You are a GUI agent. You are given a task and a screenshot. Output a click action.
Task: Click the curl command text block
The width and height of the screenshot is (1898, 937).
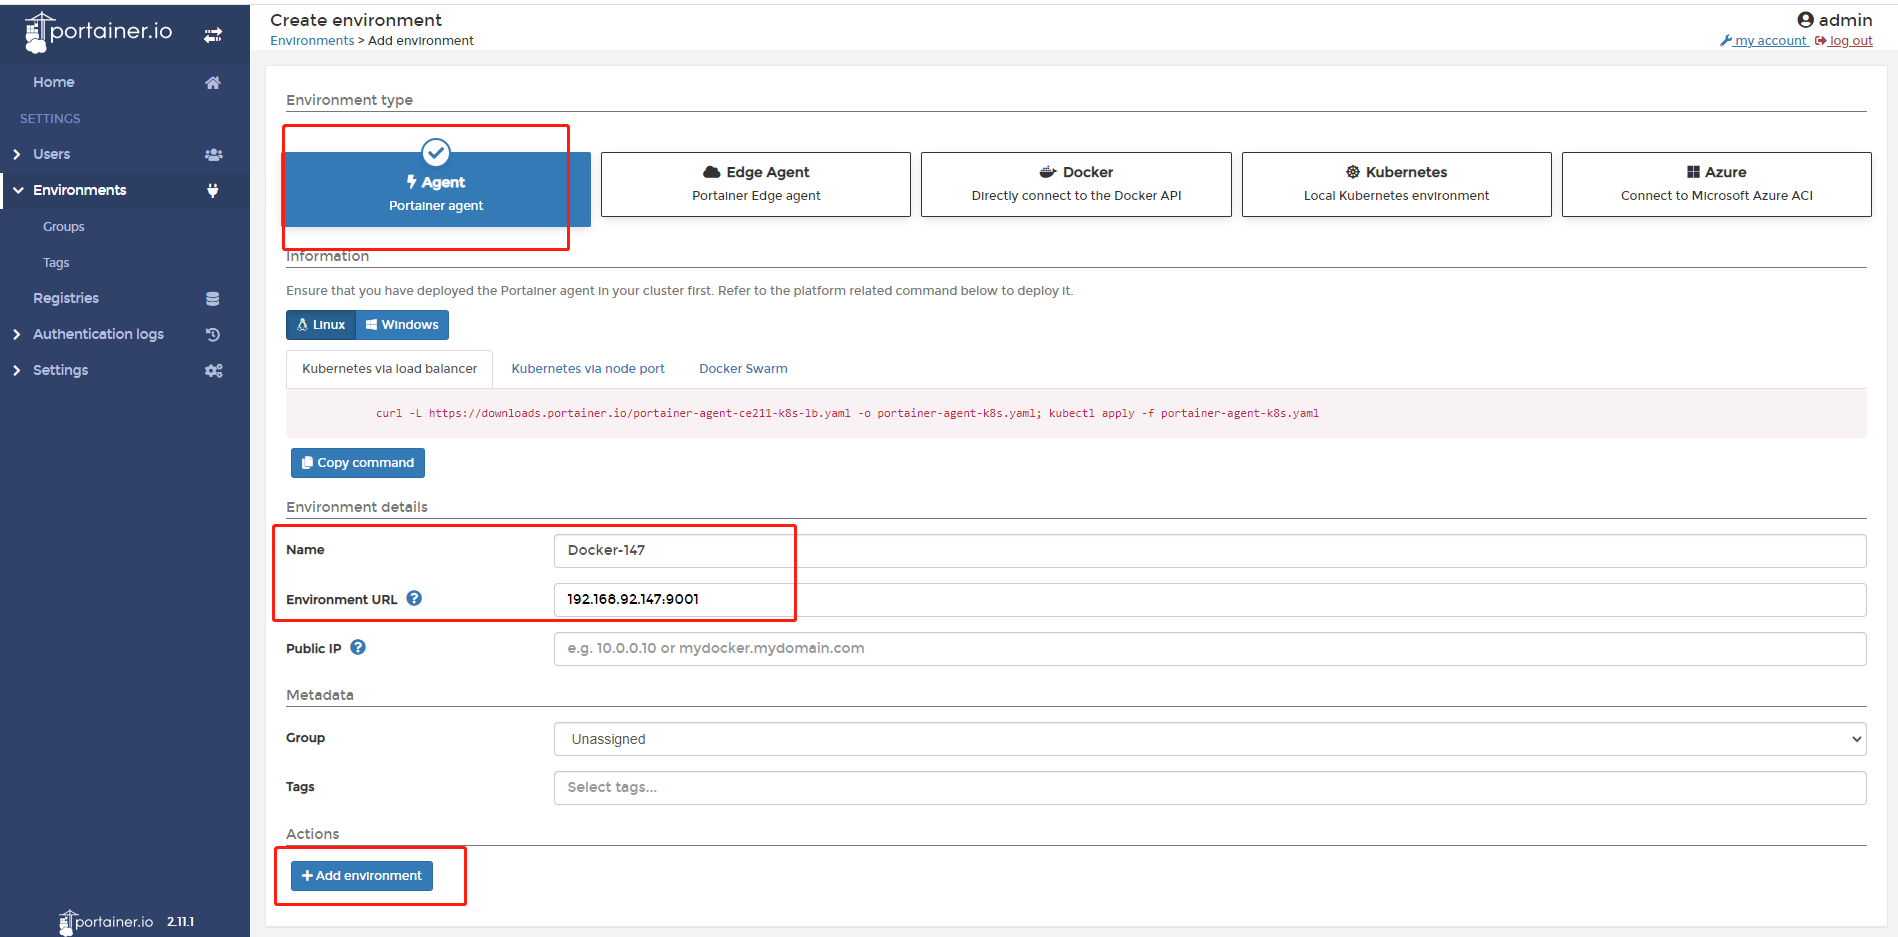coord(1076,413)
